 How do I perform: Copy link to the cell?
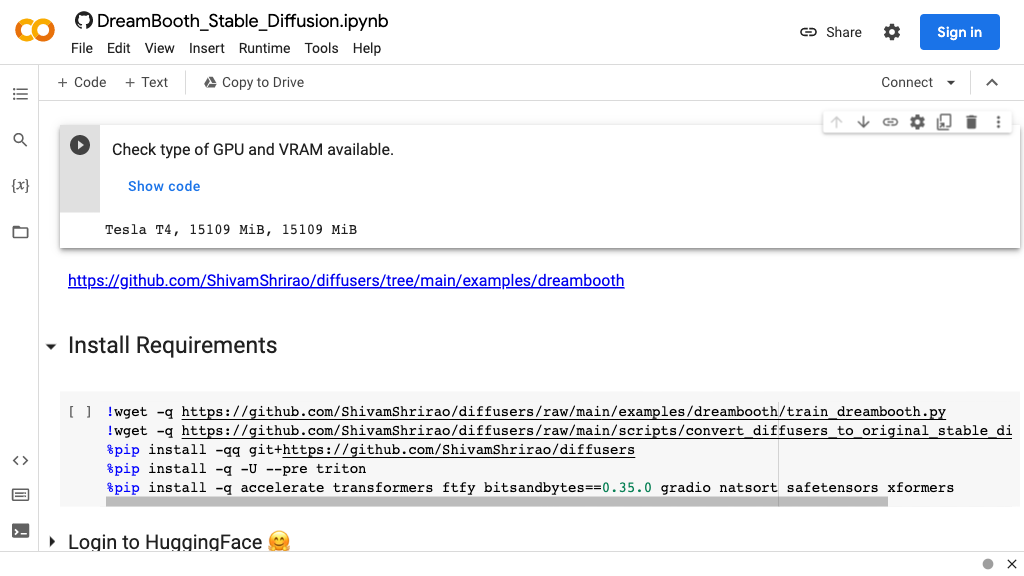[x=890, y=122]
